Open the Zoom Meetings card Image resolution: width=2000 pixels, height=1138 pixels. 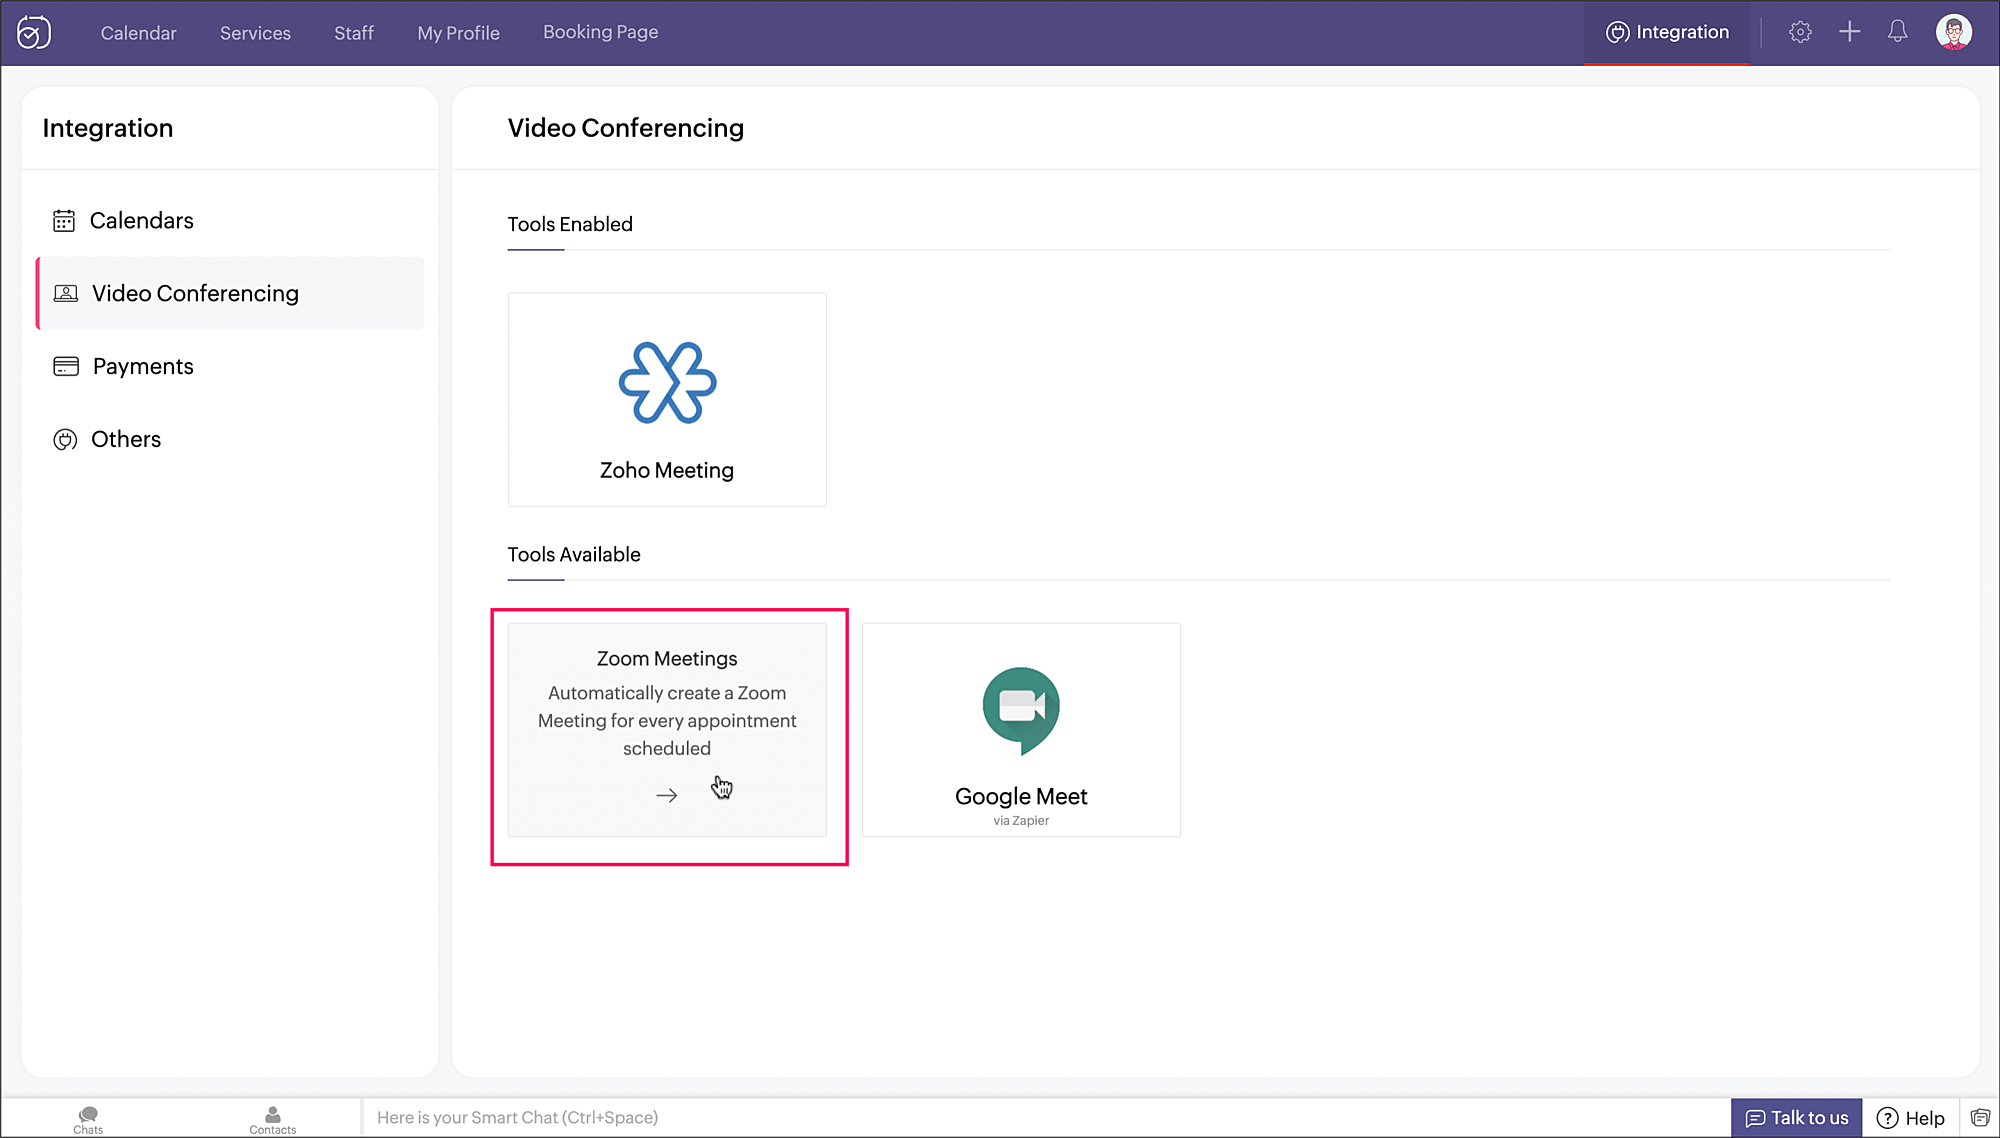tap(667, 730)
